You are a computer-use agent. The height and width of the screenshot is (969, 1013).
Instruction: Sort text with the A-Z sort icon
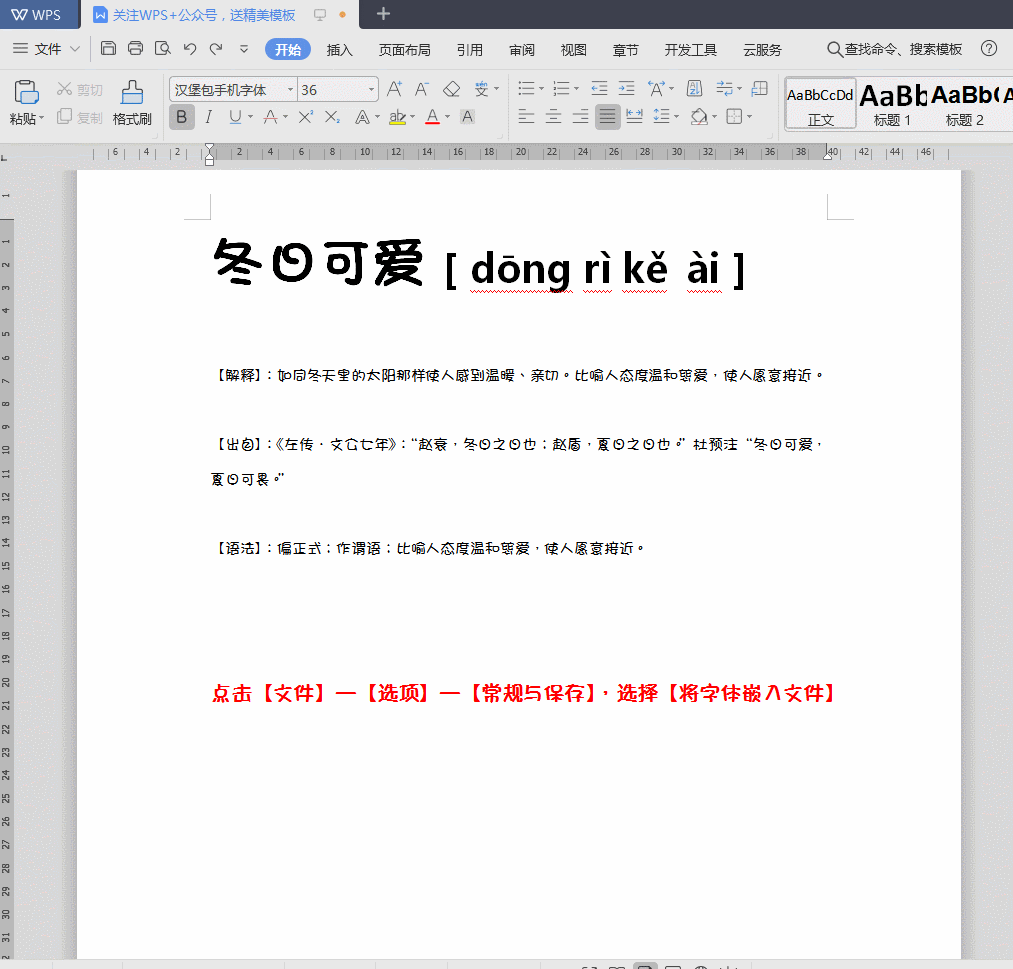(x=694, y=89)
